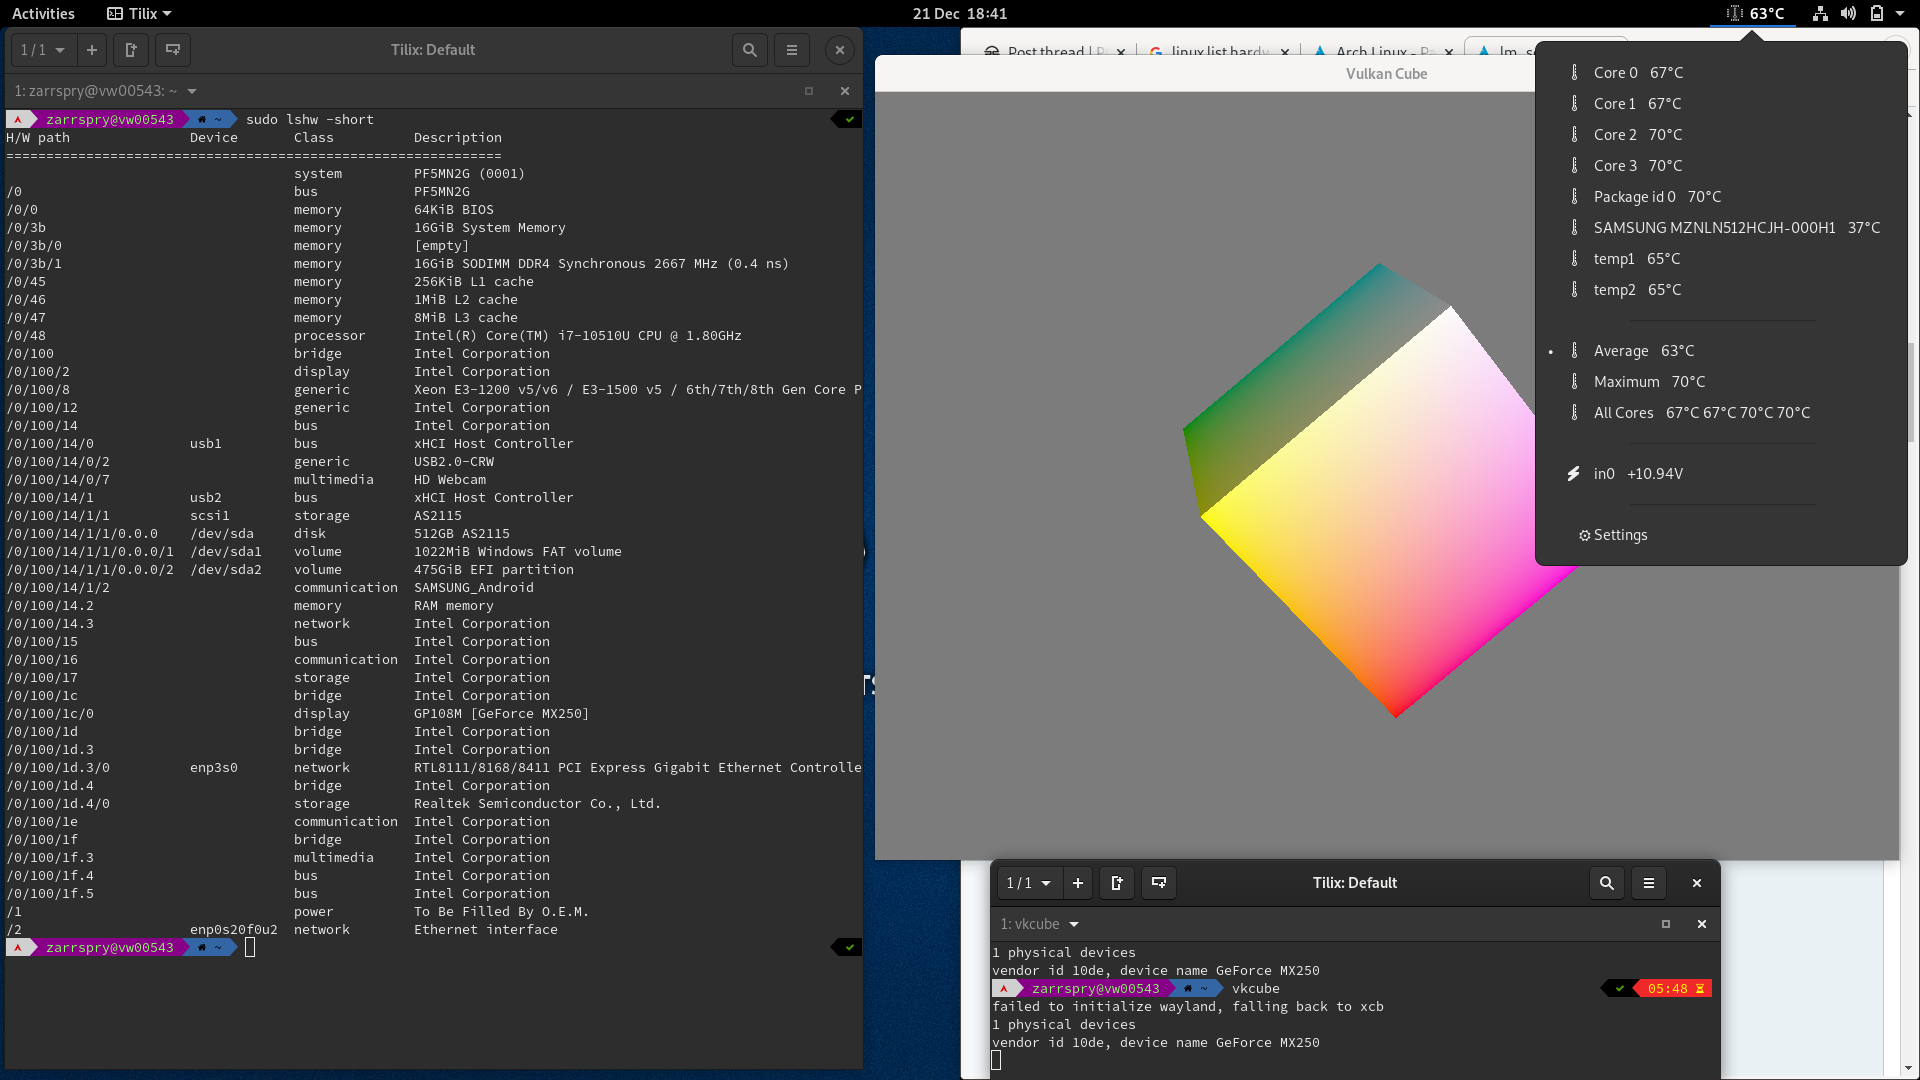
Task: Click the 05:48 duration badge in vkcube terminal
Action: tap(1675, 989)
